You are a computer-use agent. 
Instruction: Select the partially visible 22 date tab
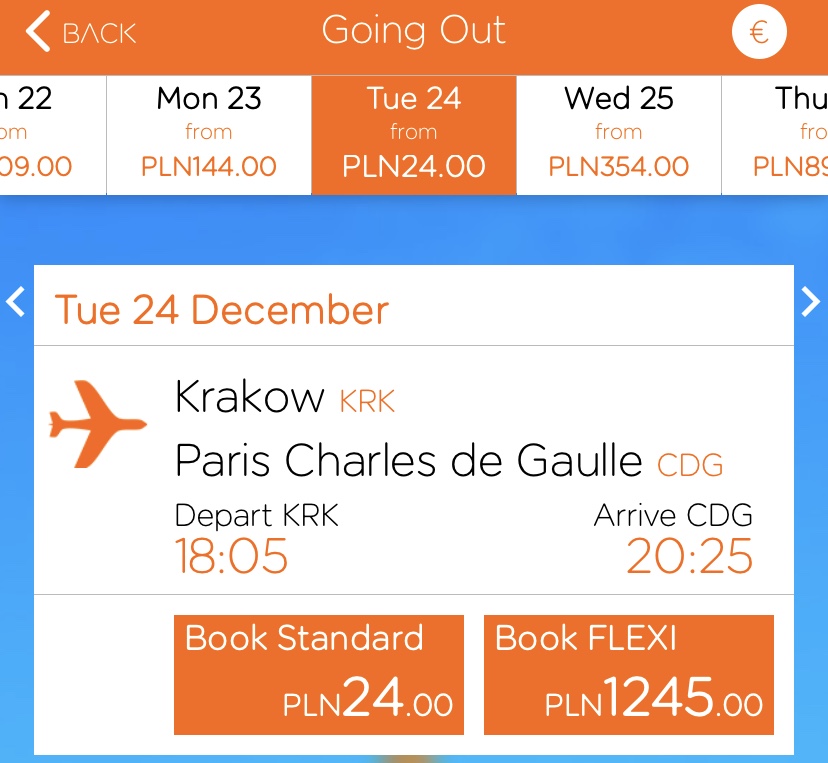[53, 135]
